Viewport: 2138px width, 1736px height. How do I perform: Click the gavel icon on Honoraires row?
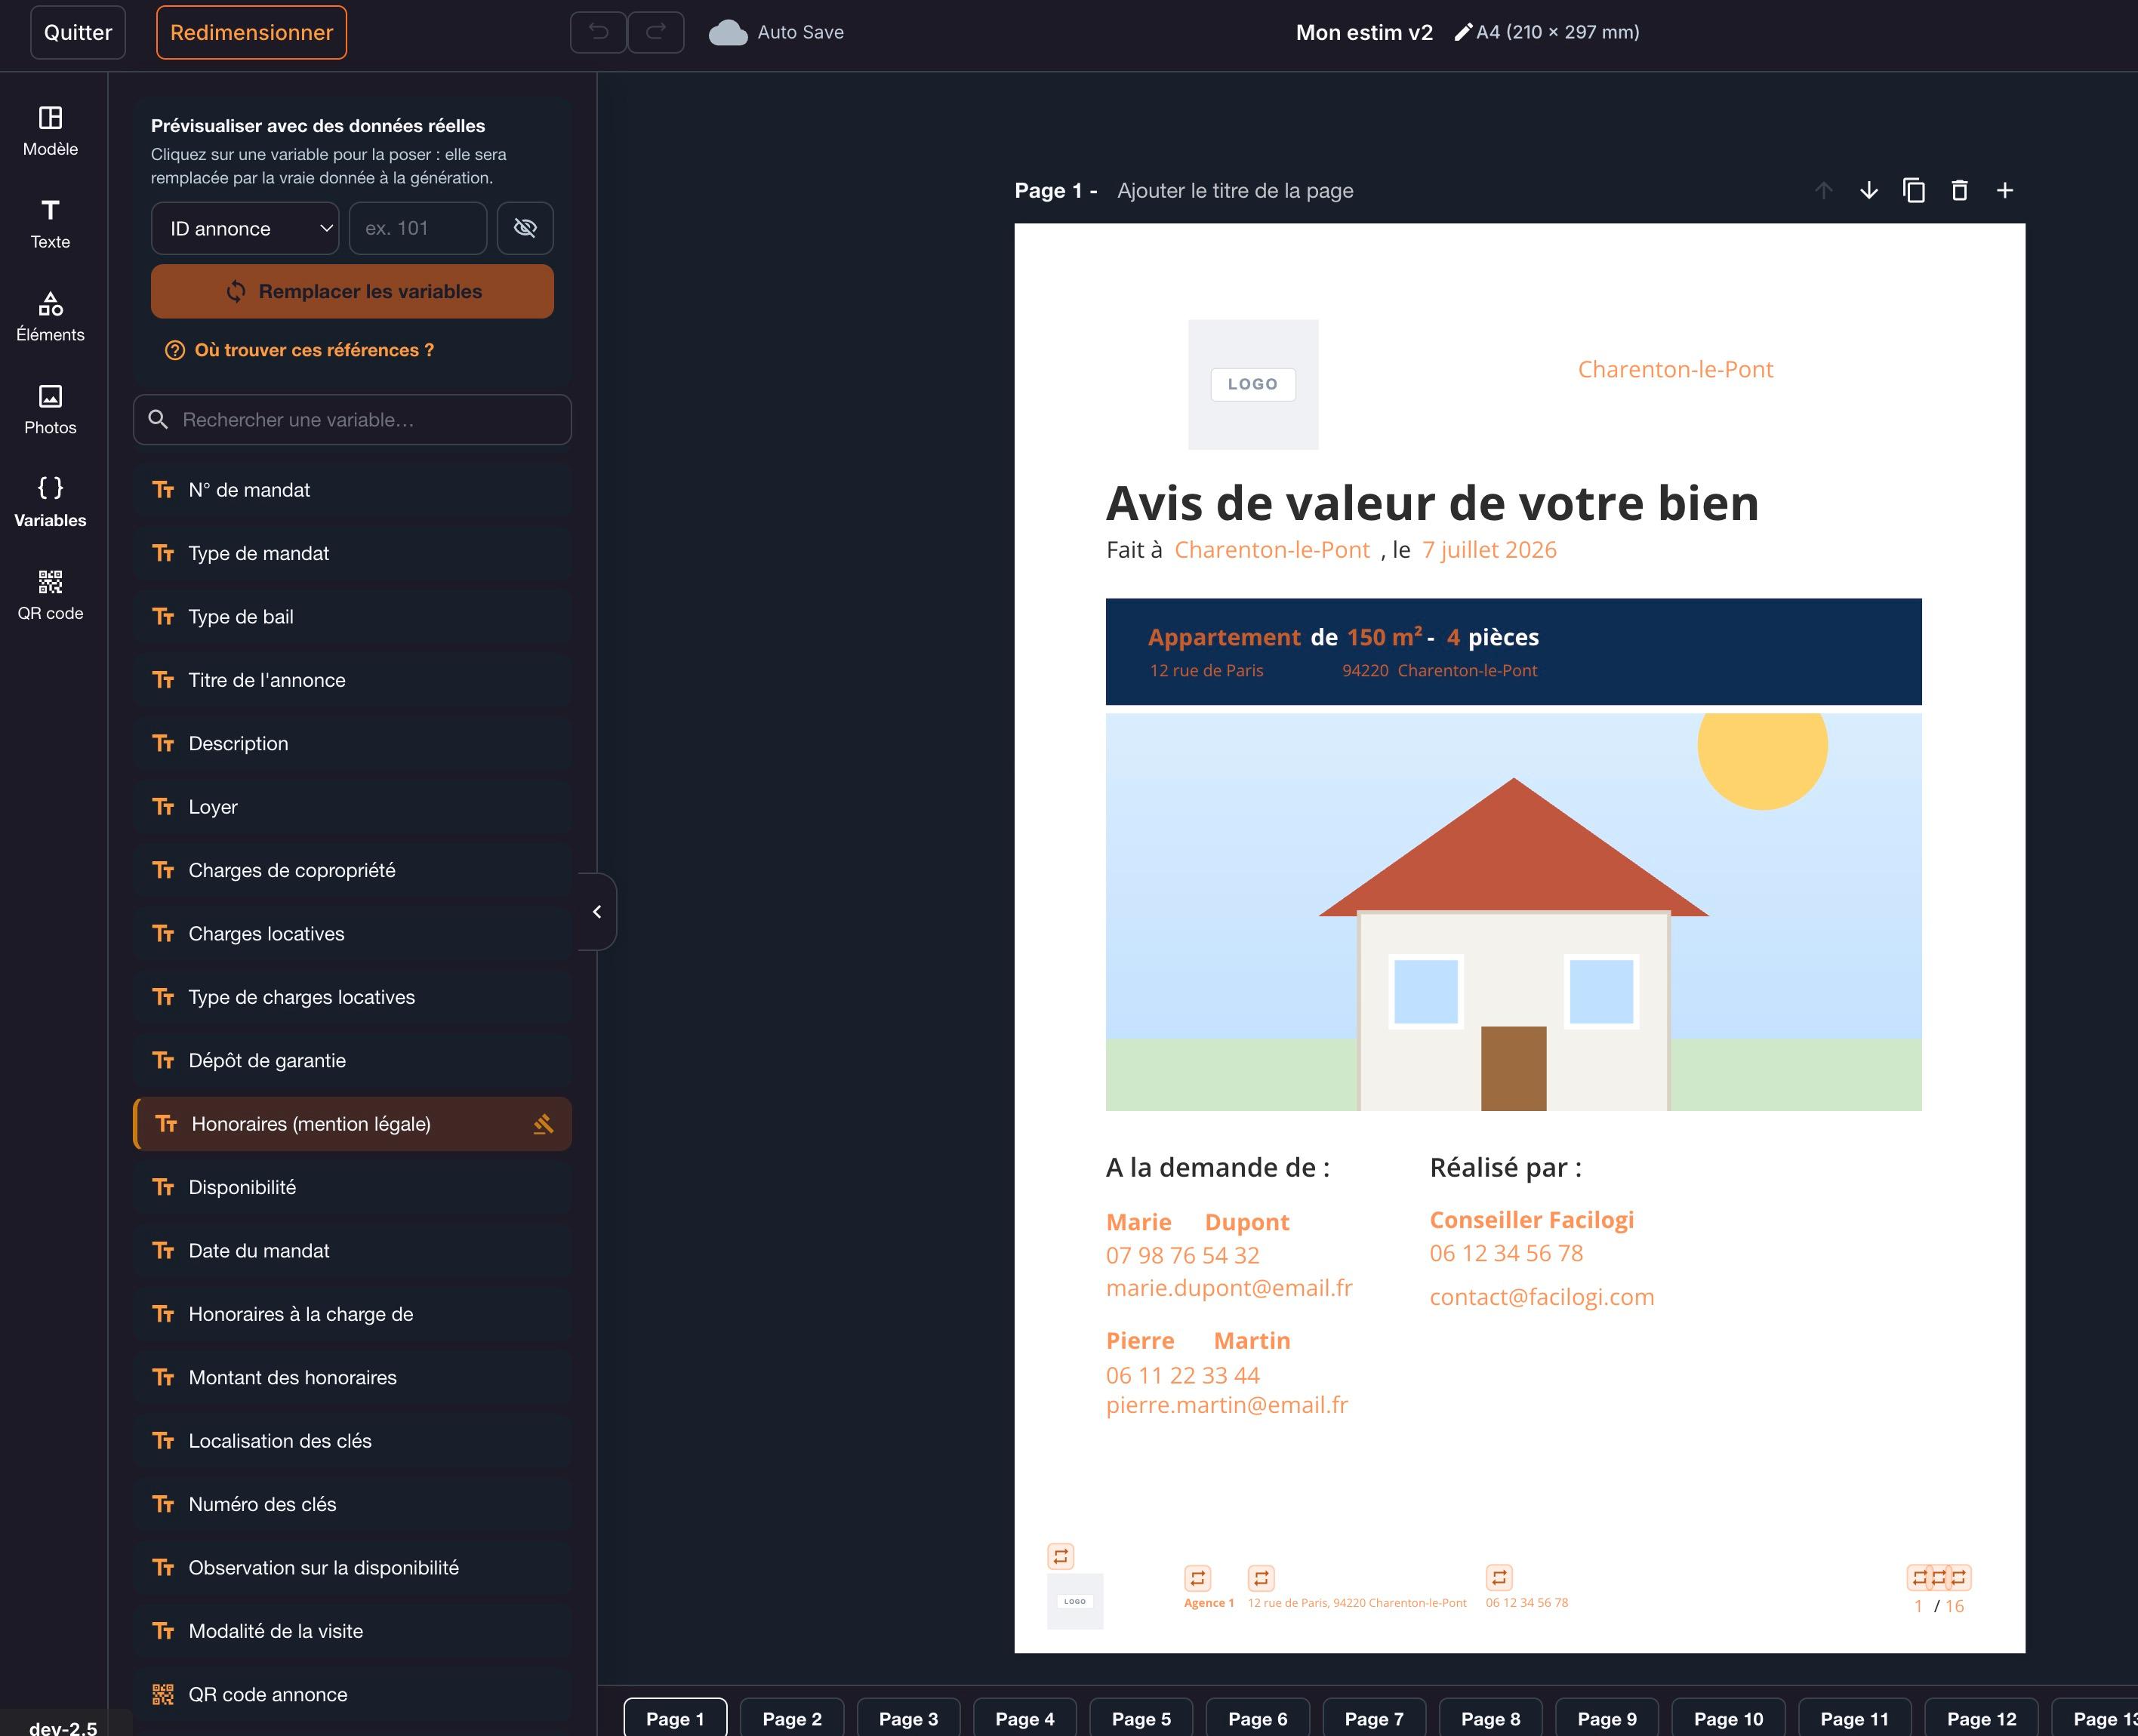pos(543,1124)
